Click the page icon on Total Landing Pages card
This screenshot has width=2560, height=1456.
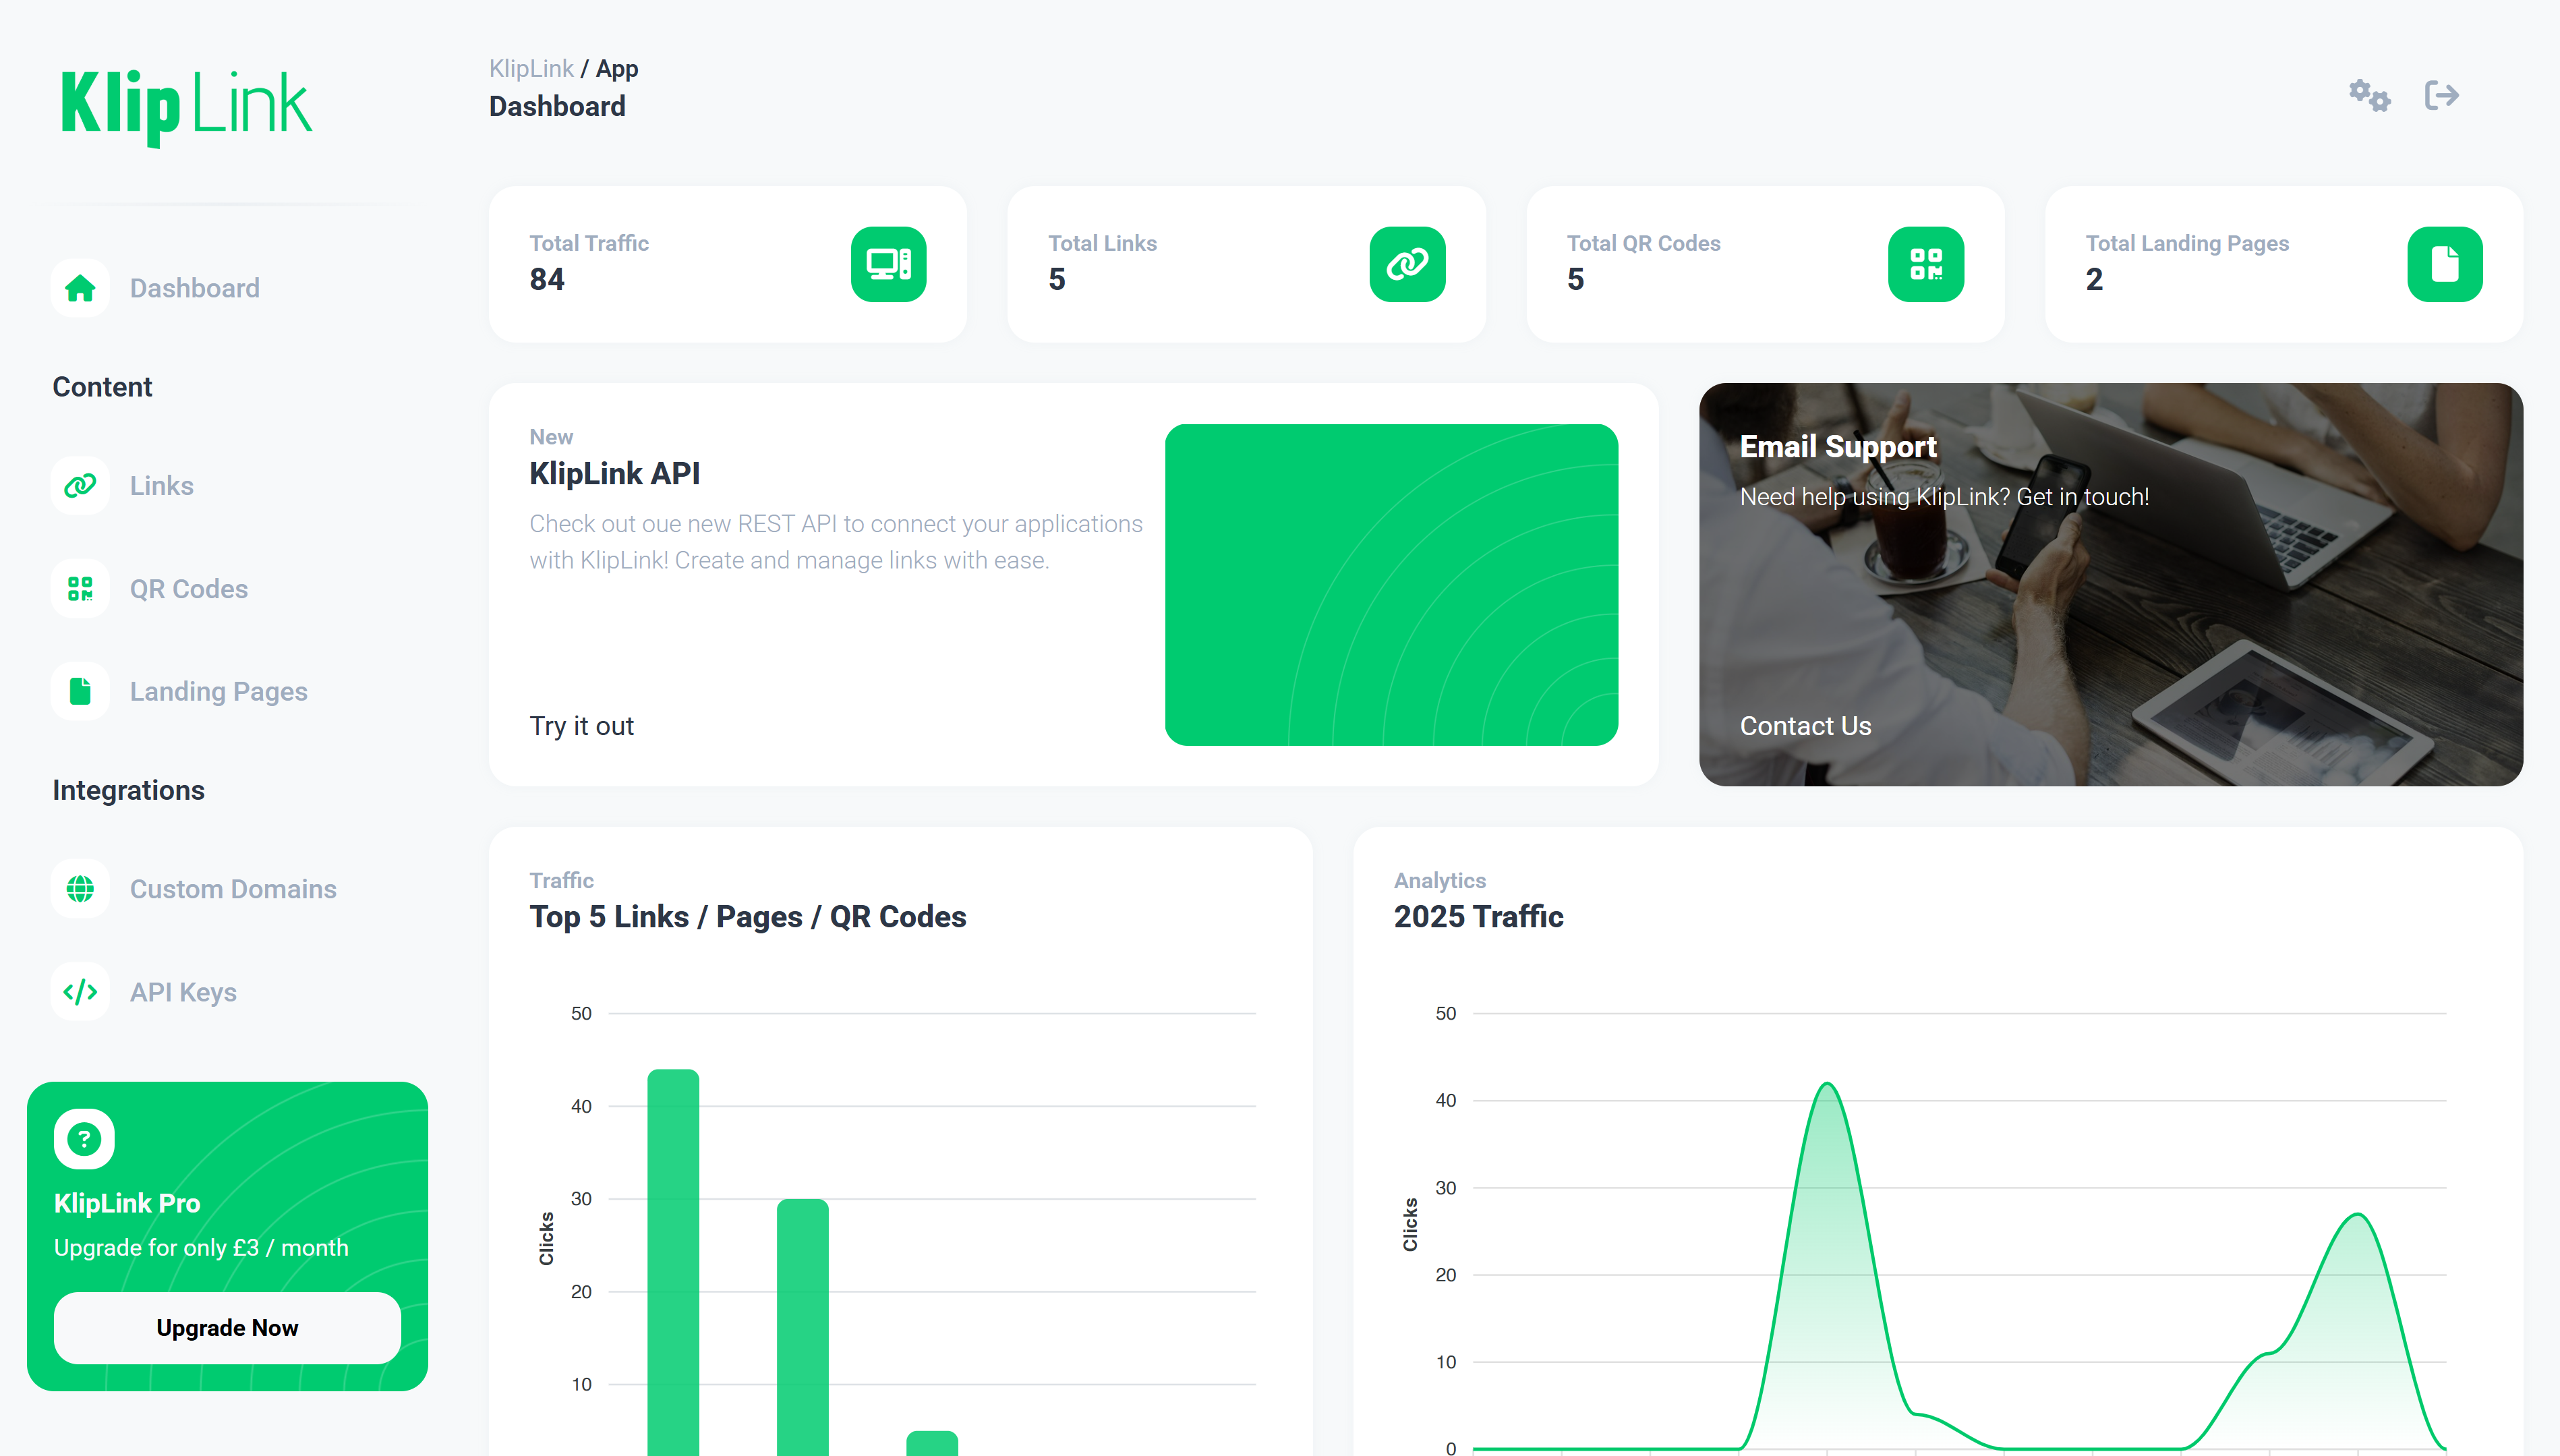[2444, 263]
